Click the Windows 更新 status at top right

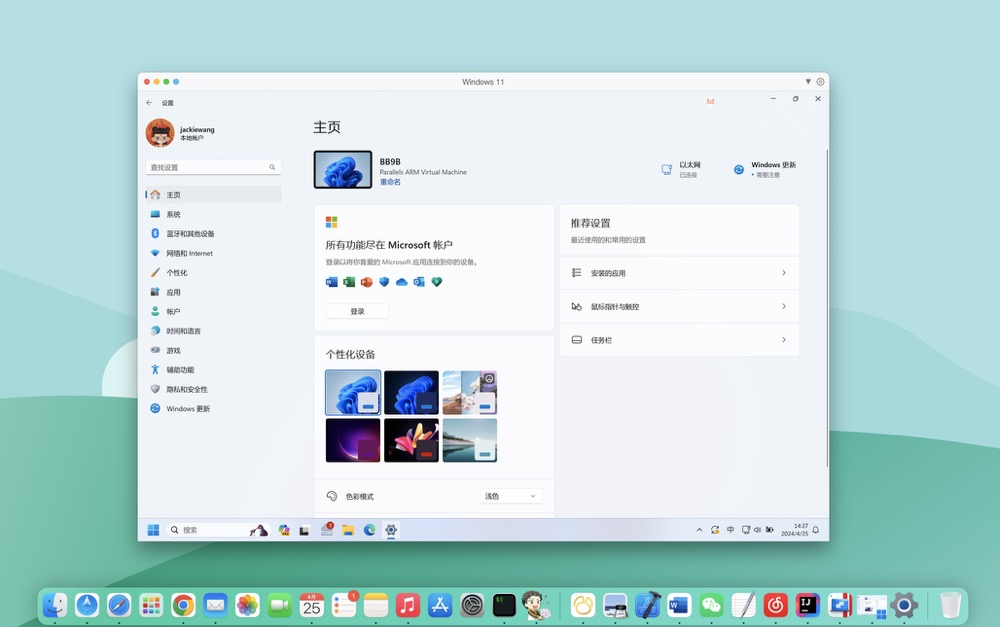click(x=766, y=169)
